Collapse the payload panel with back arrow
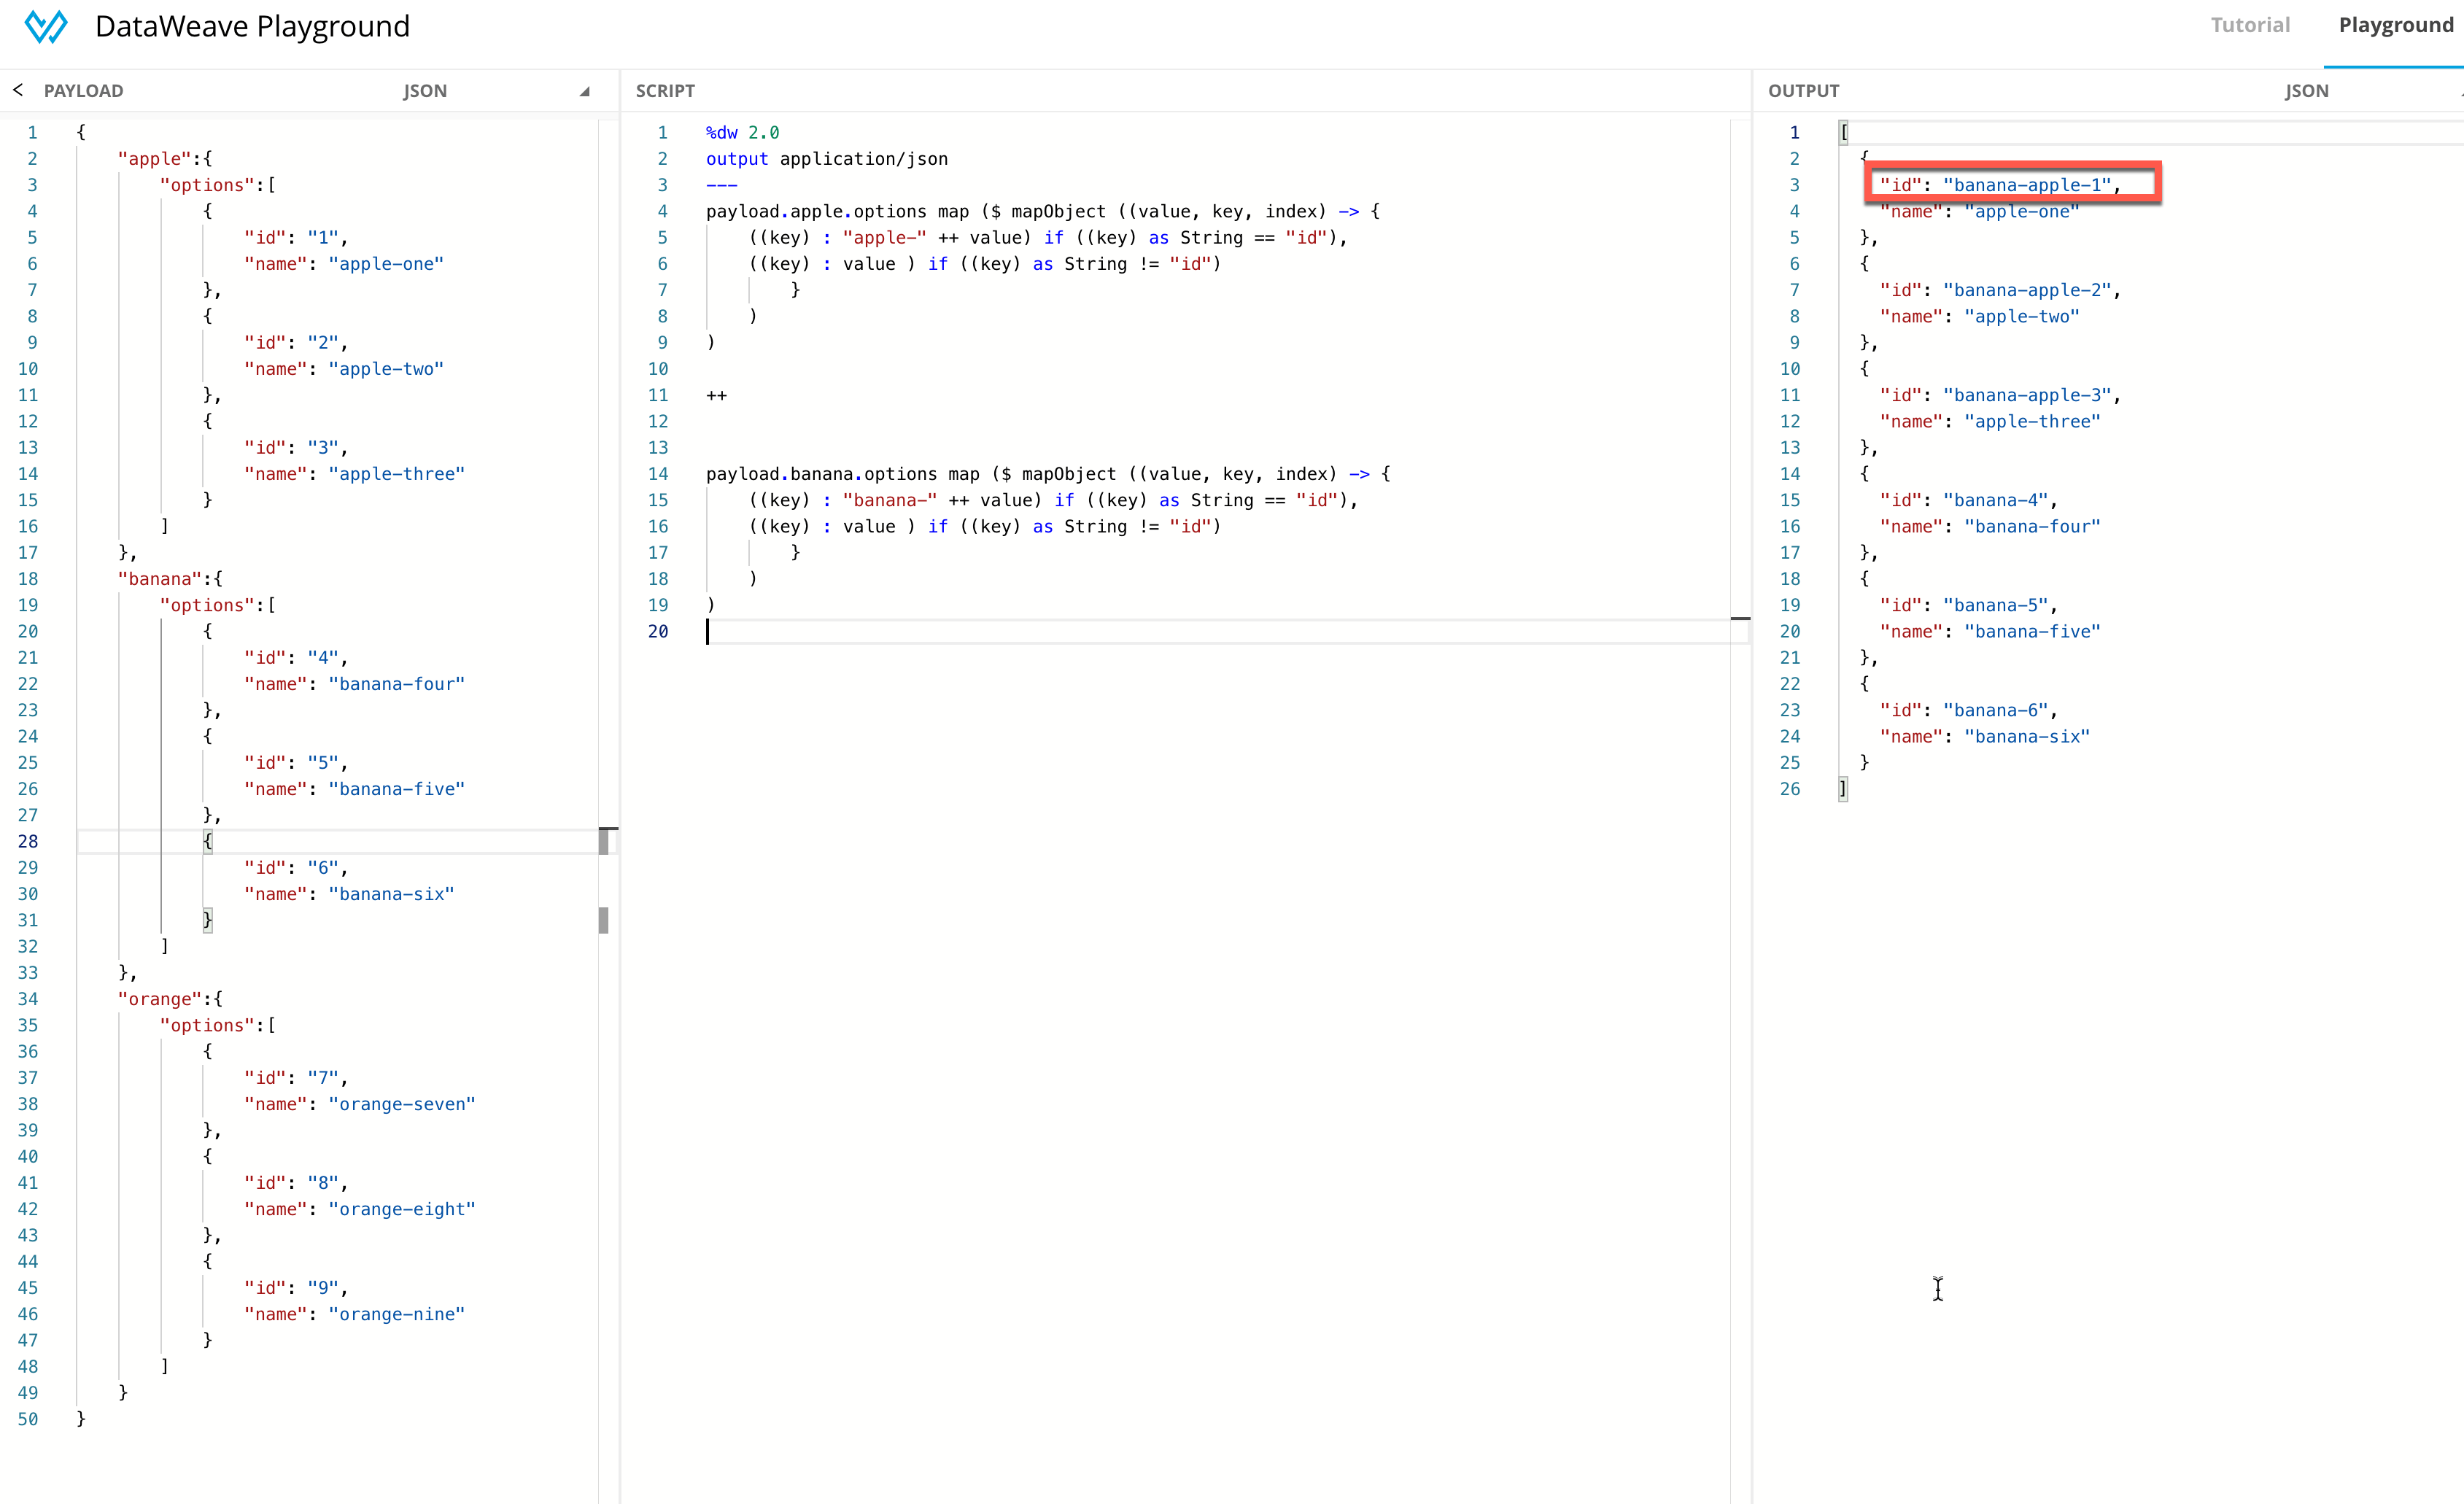This screenshot has height=1504, width=2464. (18, 90)
